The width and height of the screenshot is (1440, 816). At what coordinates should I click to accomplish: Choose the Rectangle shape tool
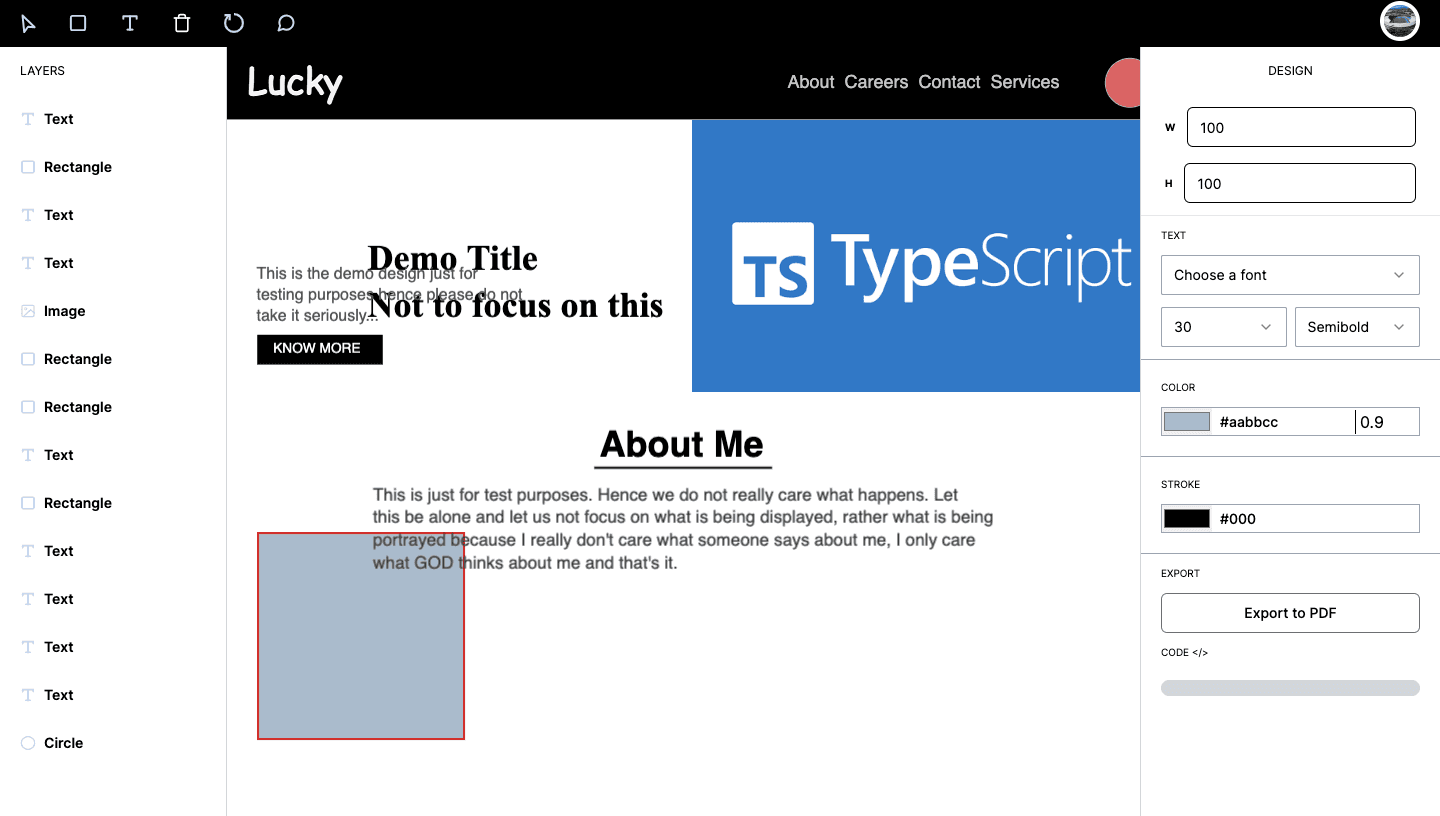[x=78, y=23]
